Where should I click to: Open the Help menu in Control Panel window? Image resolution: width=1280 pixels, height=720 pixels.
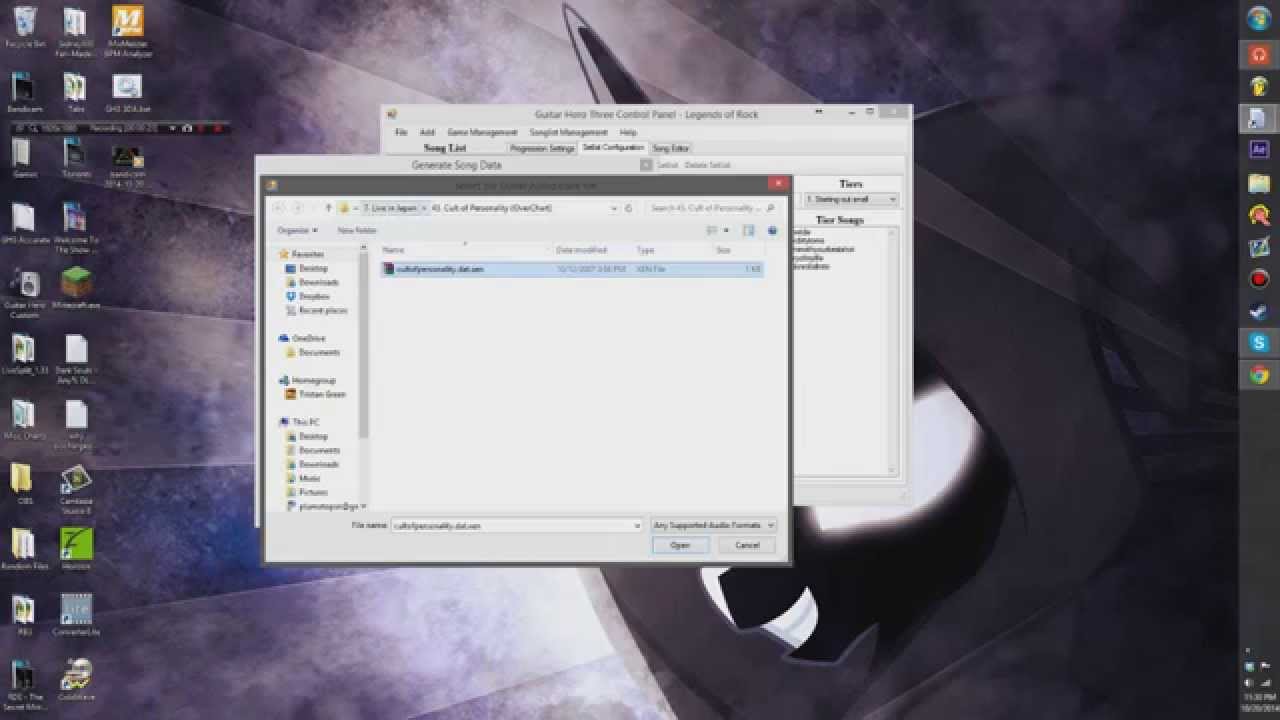[628, 132]
